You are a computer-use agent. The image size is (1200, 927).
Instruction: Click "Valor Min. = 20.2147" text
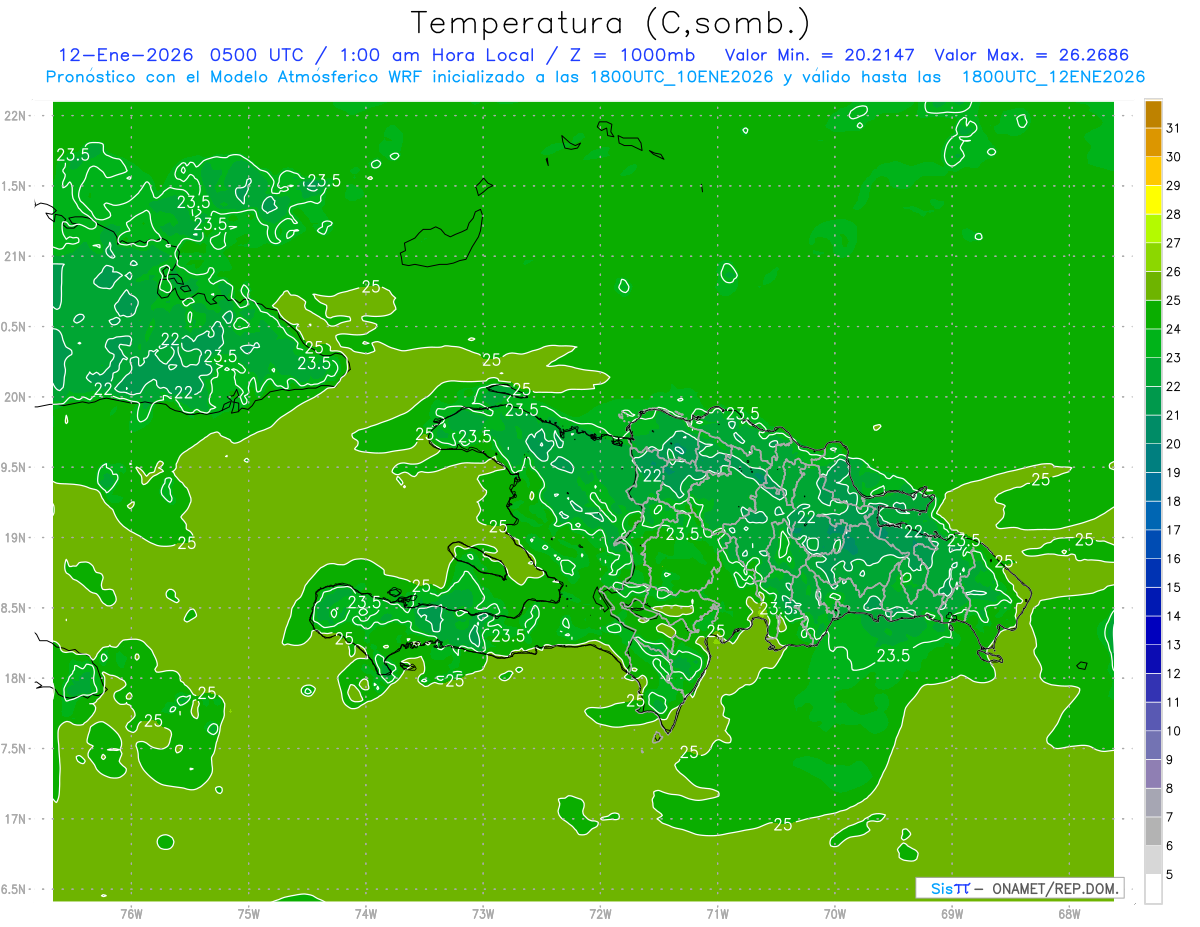point(820,54)
